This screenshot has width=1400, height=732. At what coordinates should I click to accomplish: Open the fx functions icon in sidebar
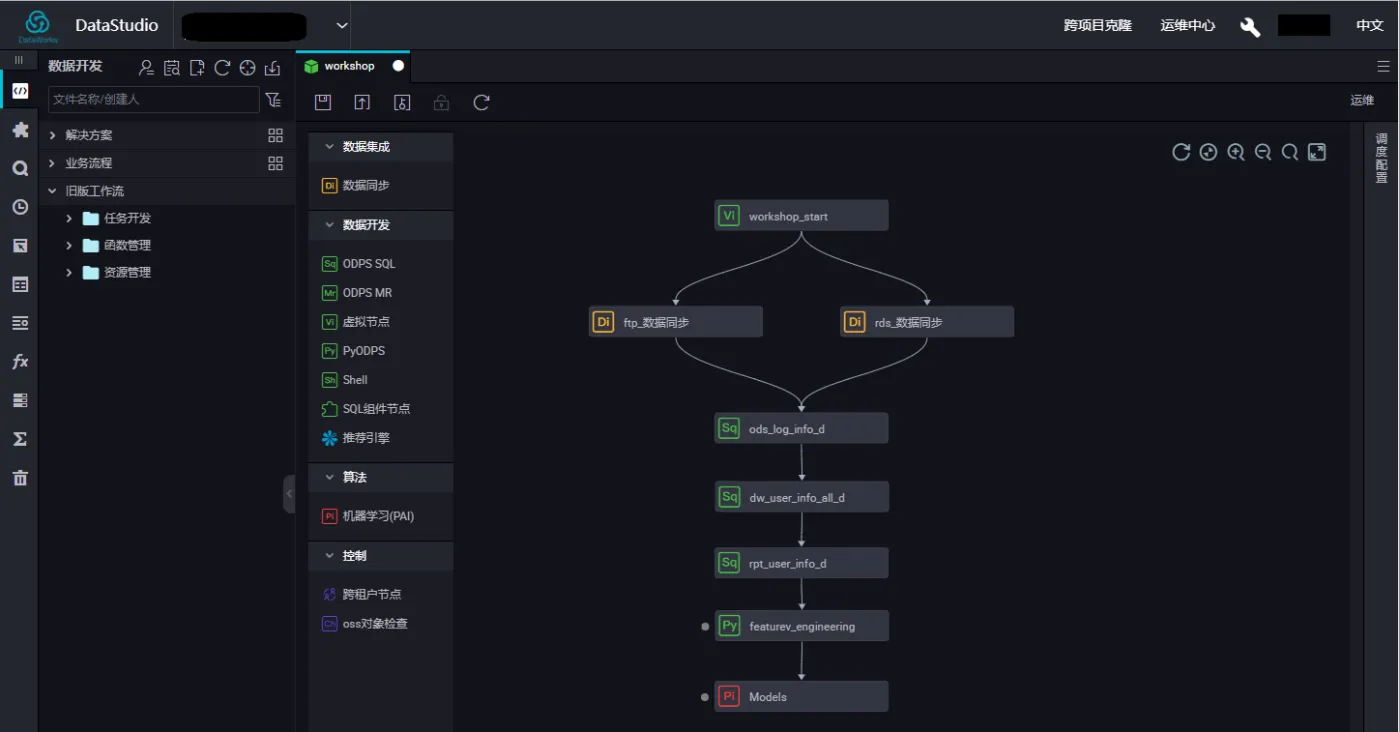[20, 362]
